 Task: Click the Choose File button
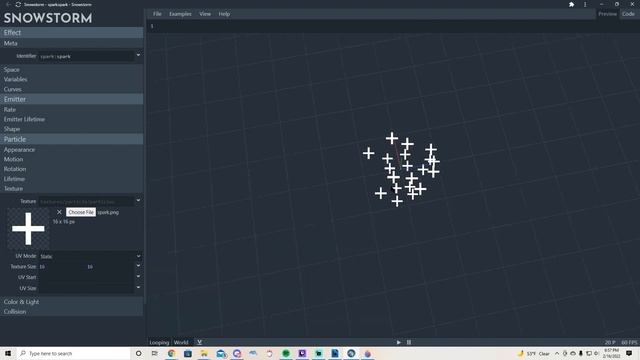(x=81, y=212)
